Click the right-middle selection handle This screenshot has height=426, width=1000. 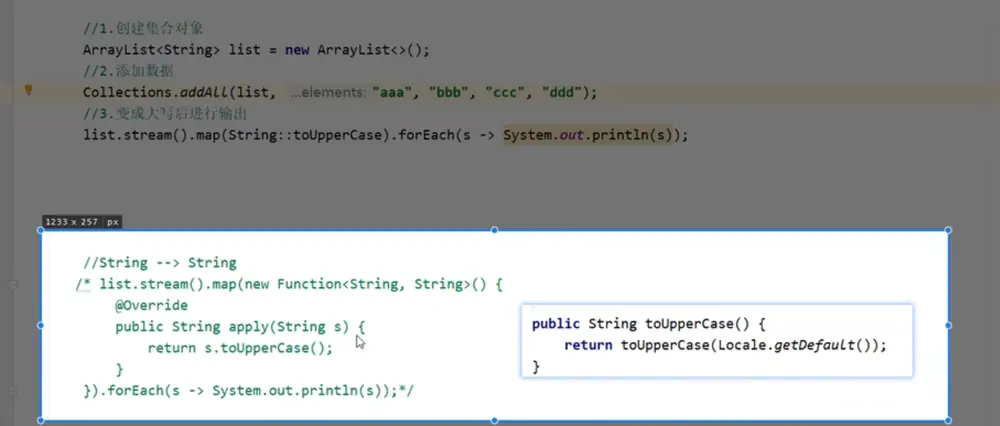pos(948,325)
